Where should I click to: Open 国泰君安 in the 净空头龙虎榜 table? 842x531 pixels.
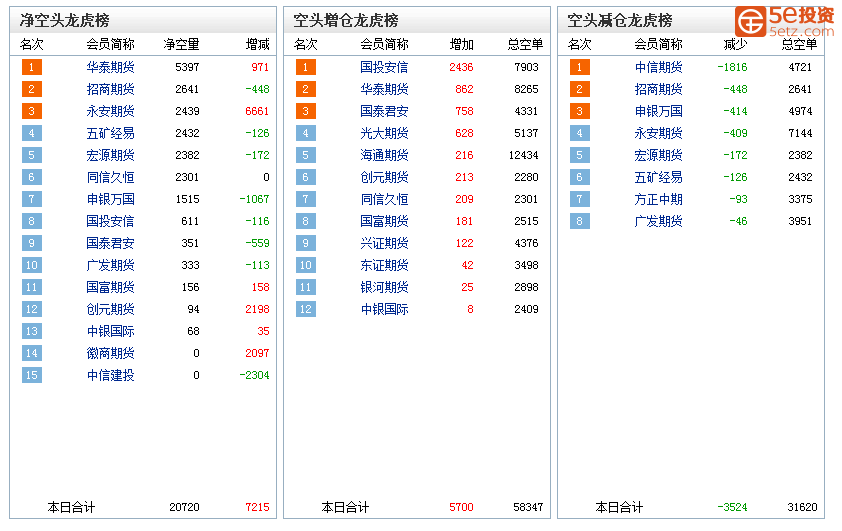(110, 243)
